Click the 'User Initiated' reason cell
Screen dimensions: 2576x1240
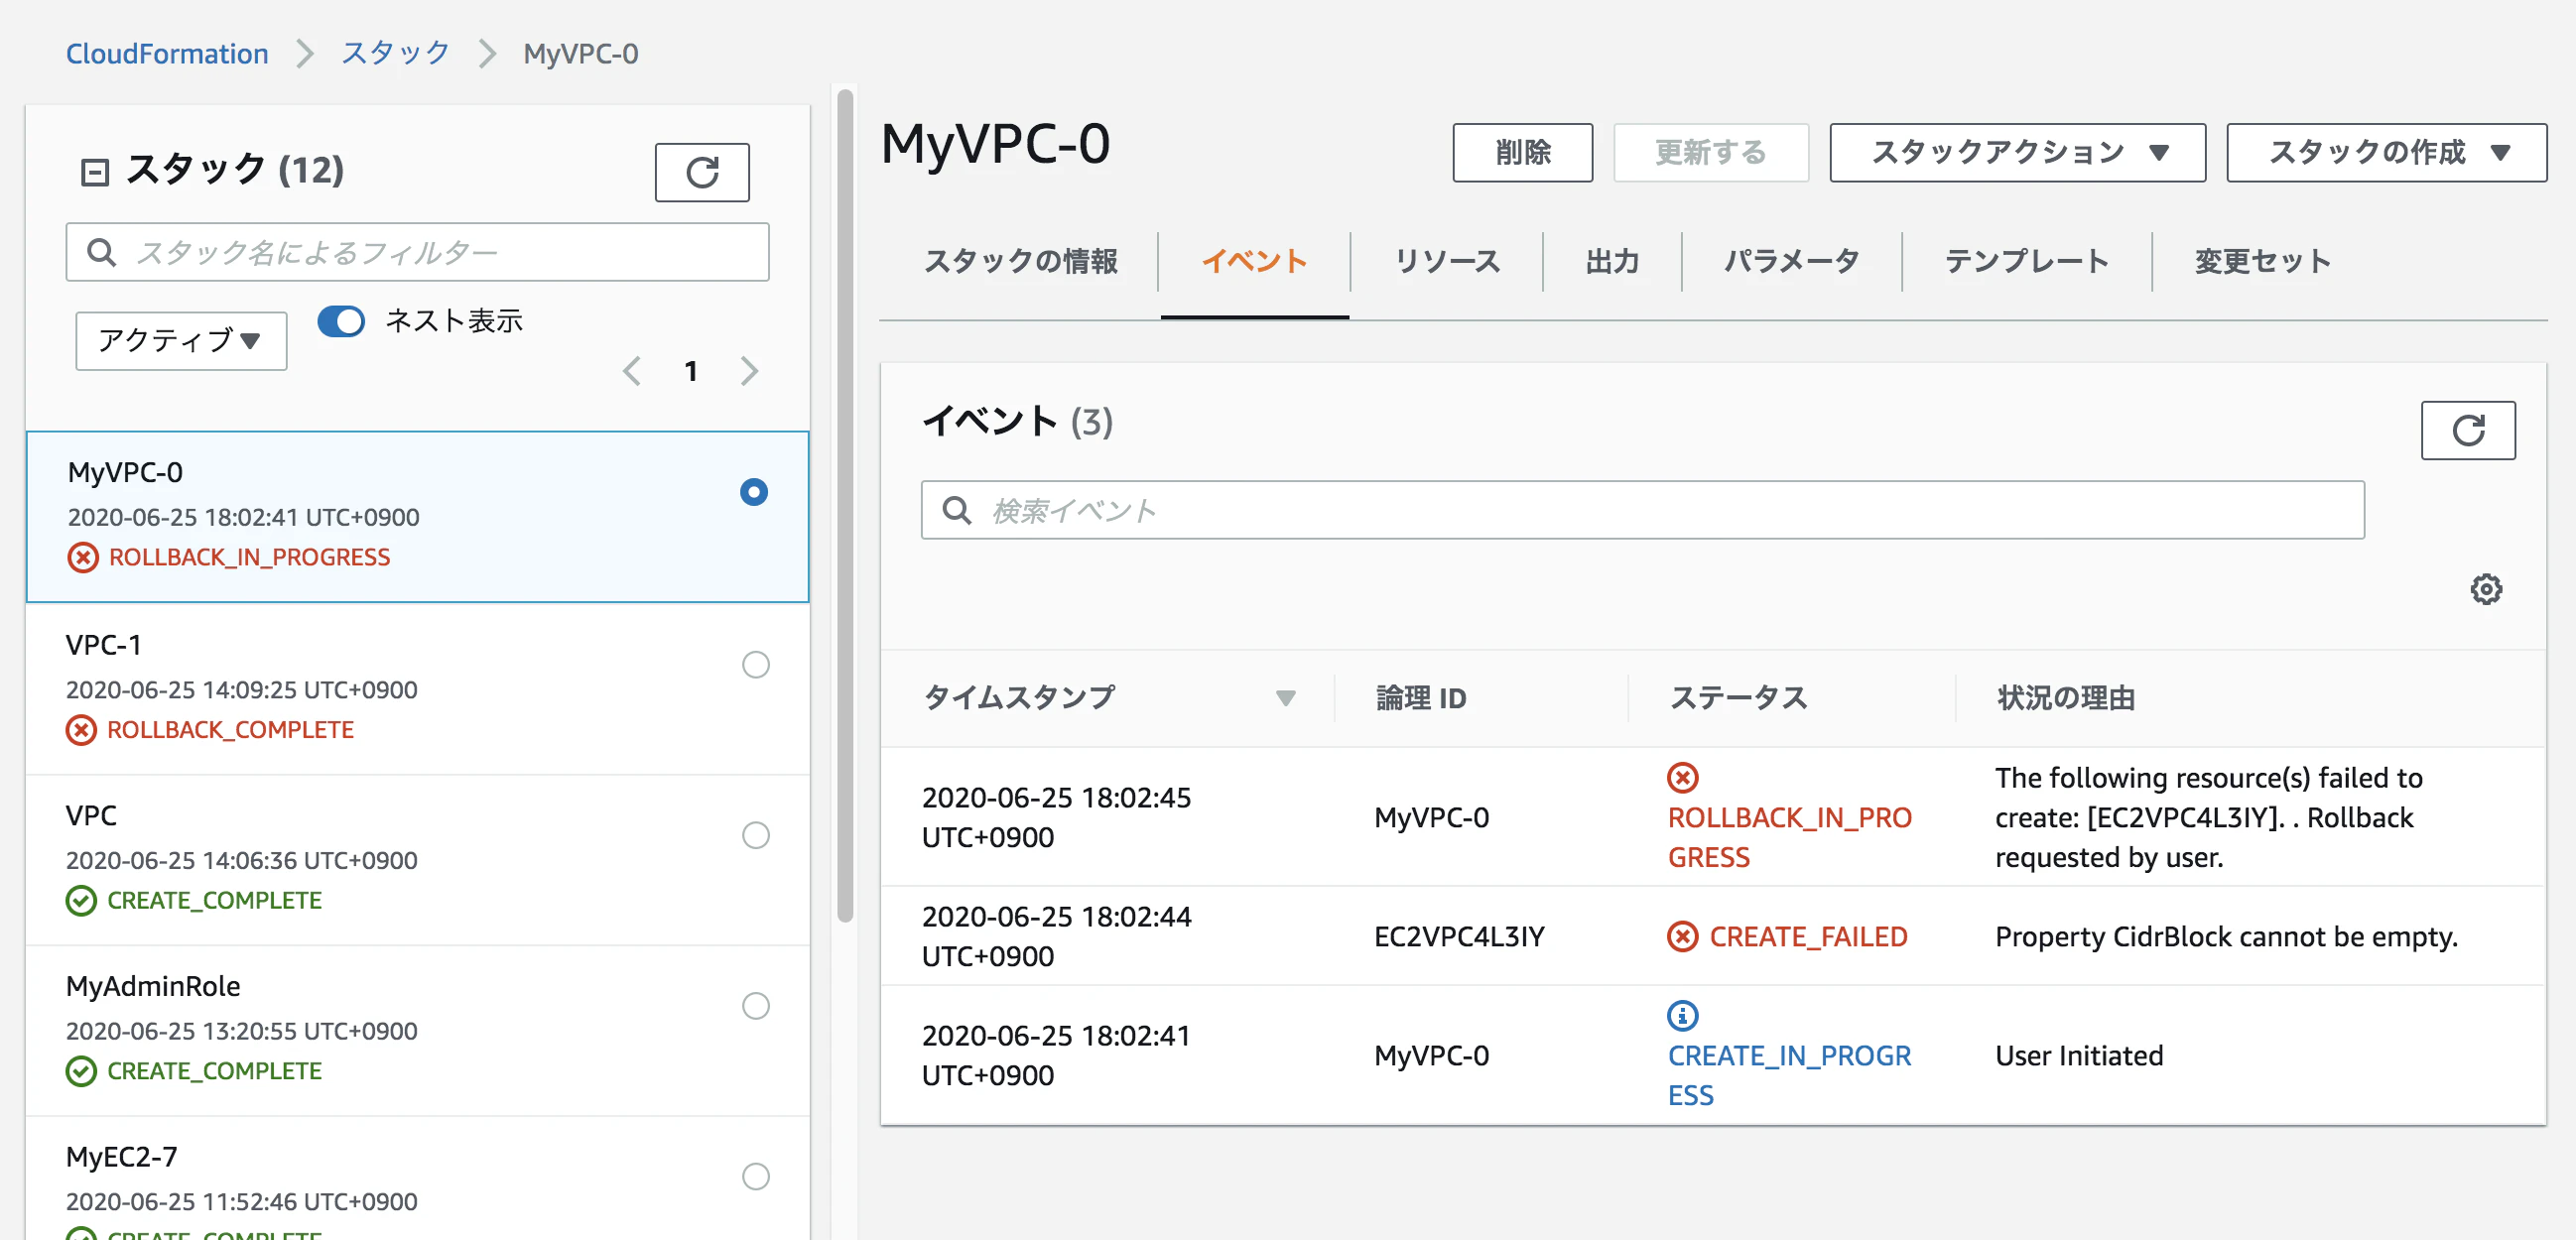(x=2079, y=1055)
